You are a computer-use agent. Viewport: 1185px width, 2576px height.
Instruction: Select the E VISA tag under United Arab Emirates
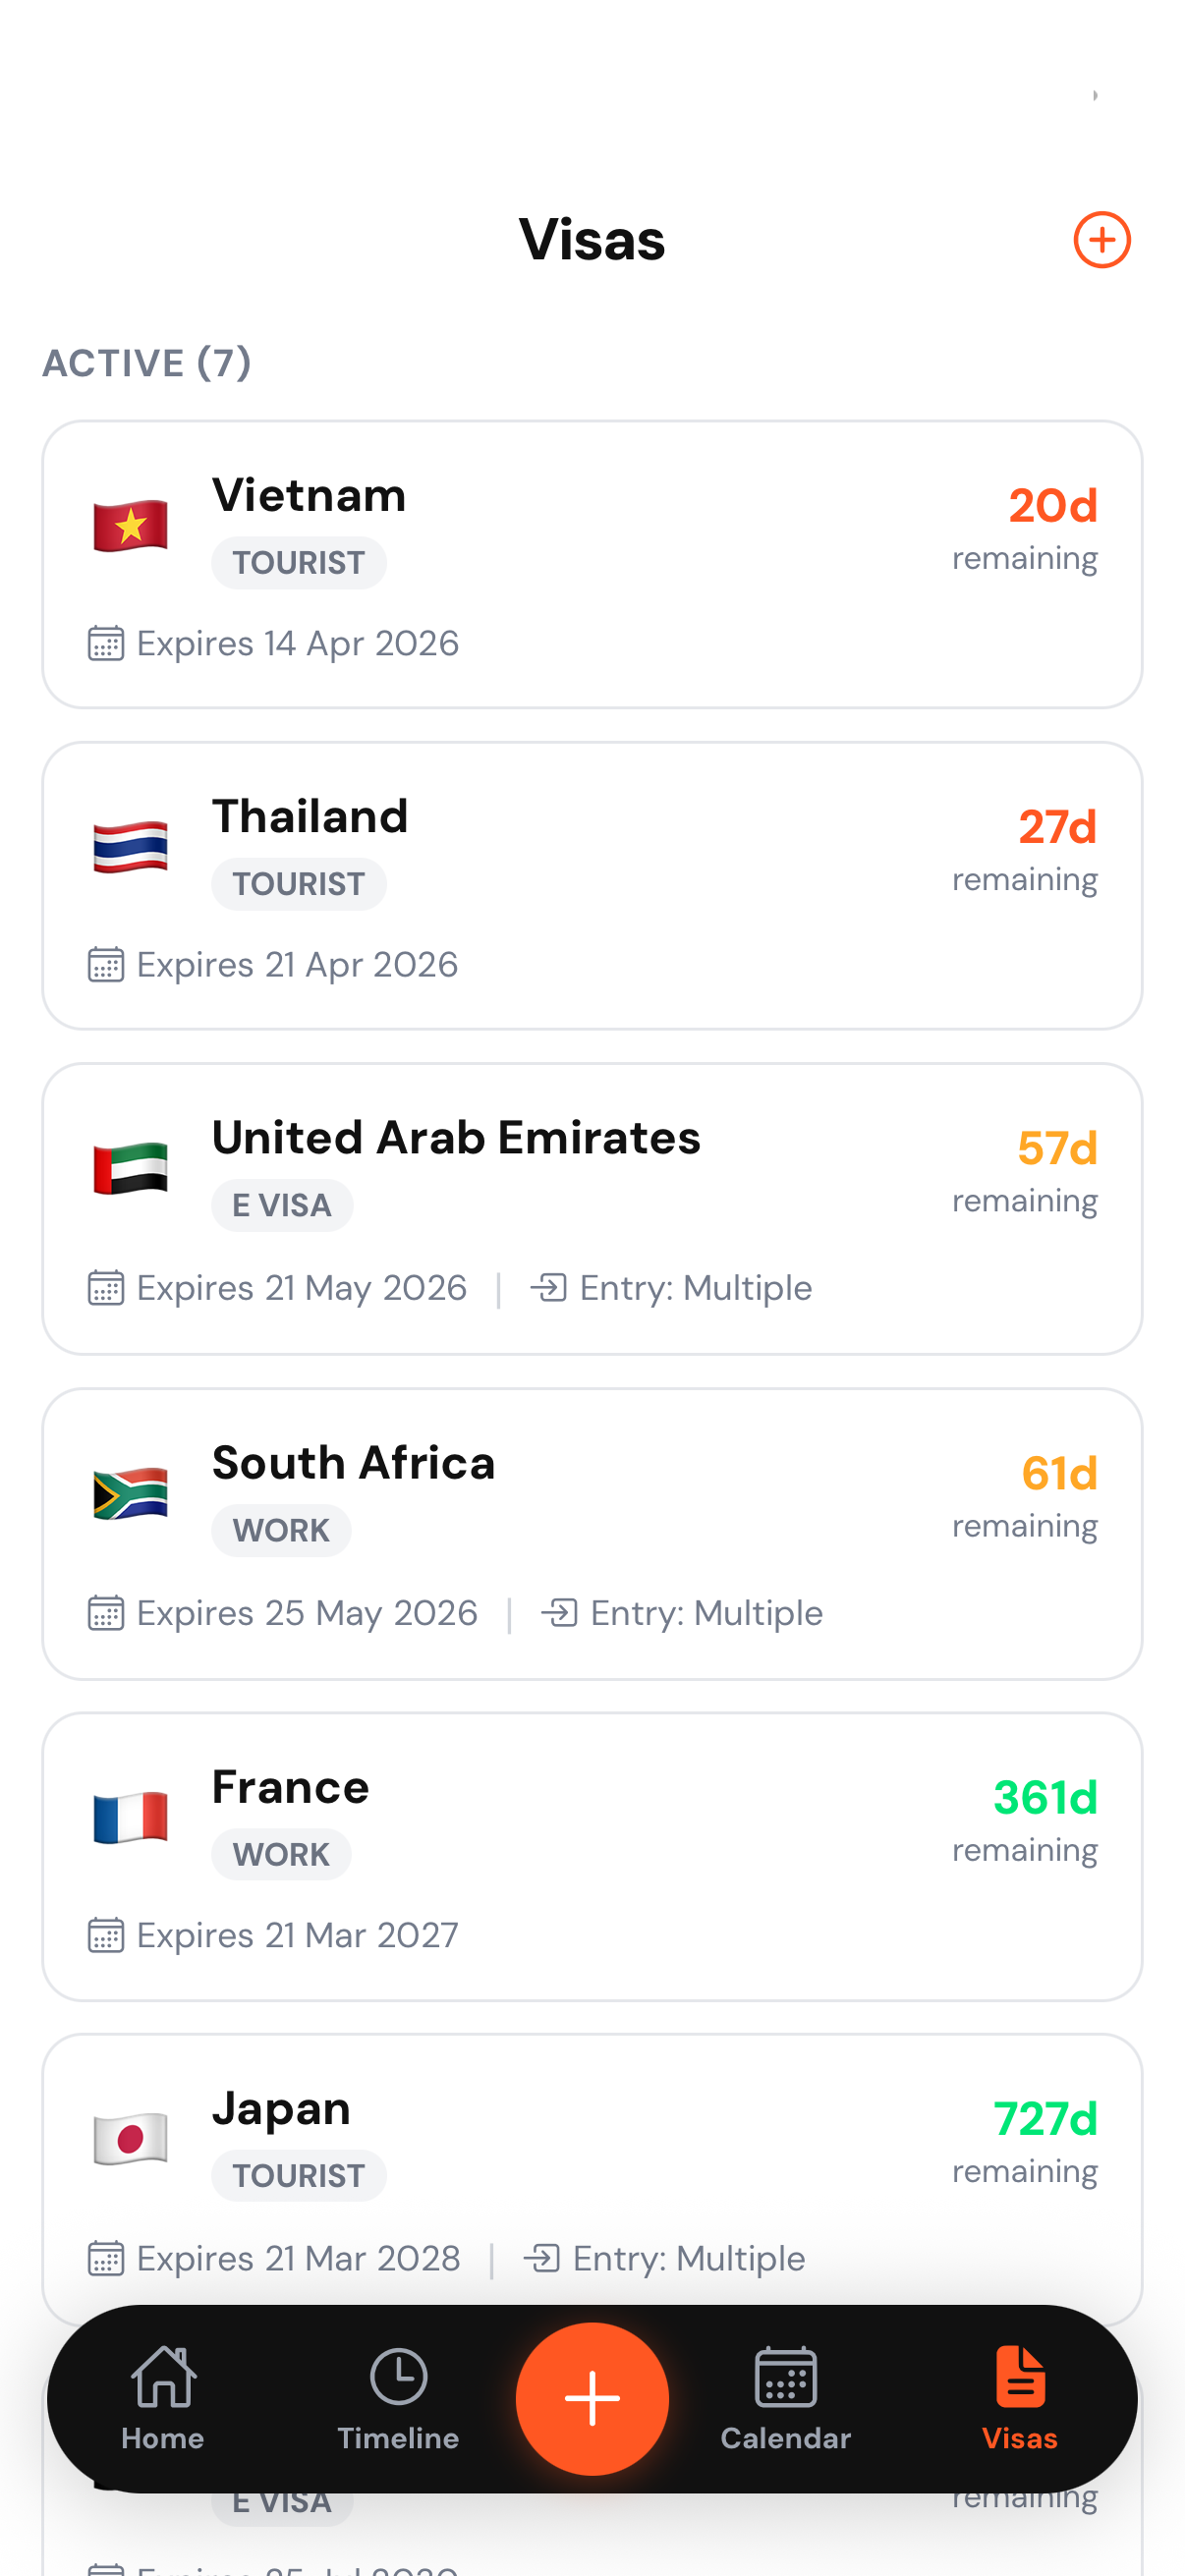click(x=282, y=1205)
